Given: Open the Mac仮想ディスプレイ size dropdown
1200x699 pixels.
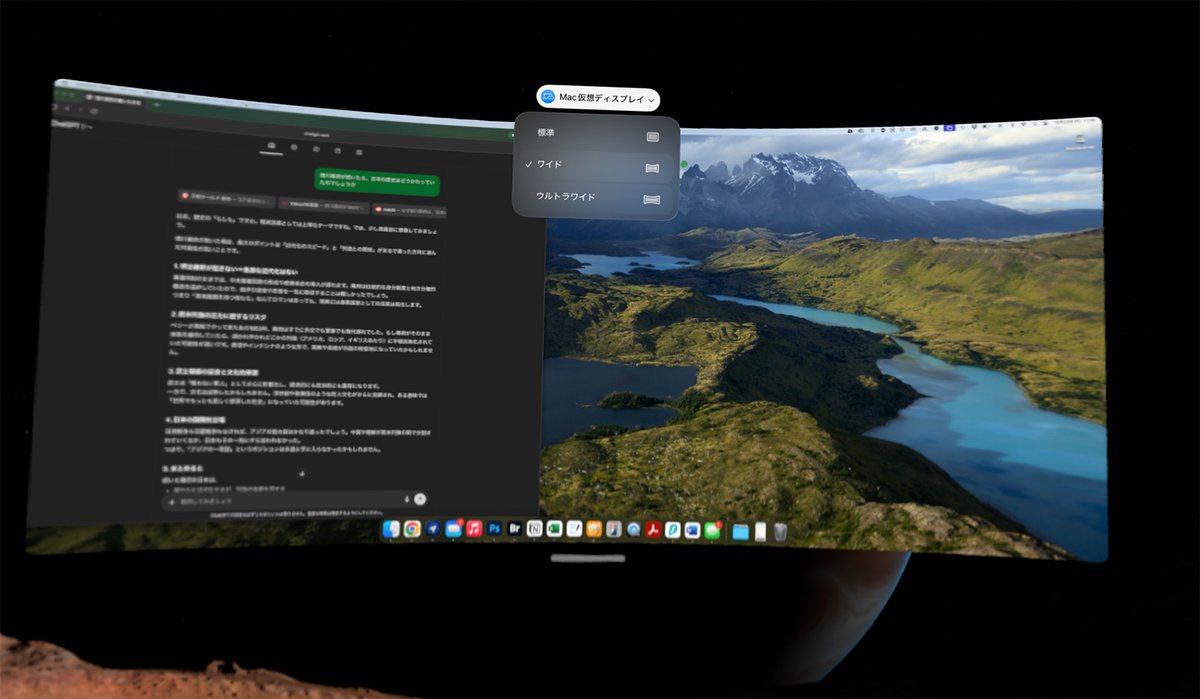Looking at the screenshot, I should [x=598, y=97].
